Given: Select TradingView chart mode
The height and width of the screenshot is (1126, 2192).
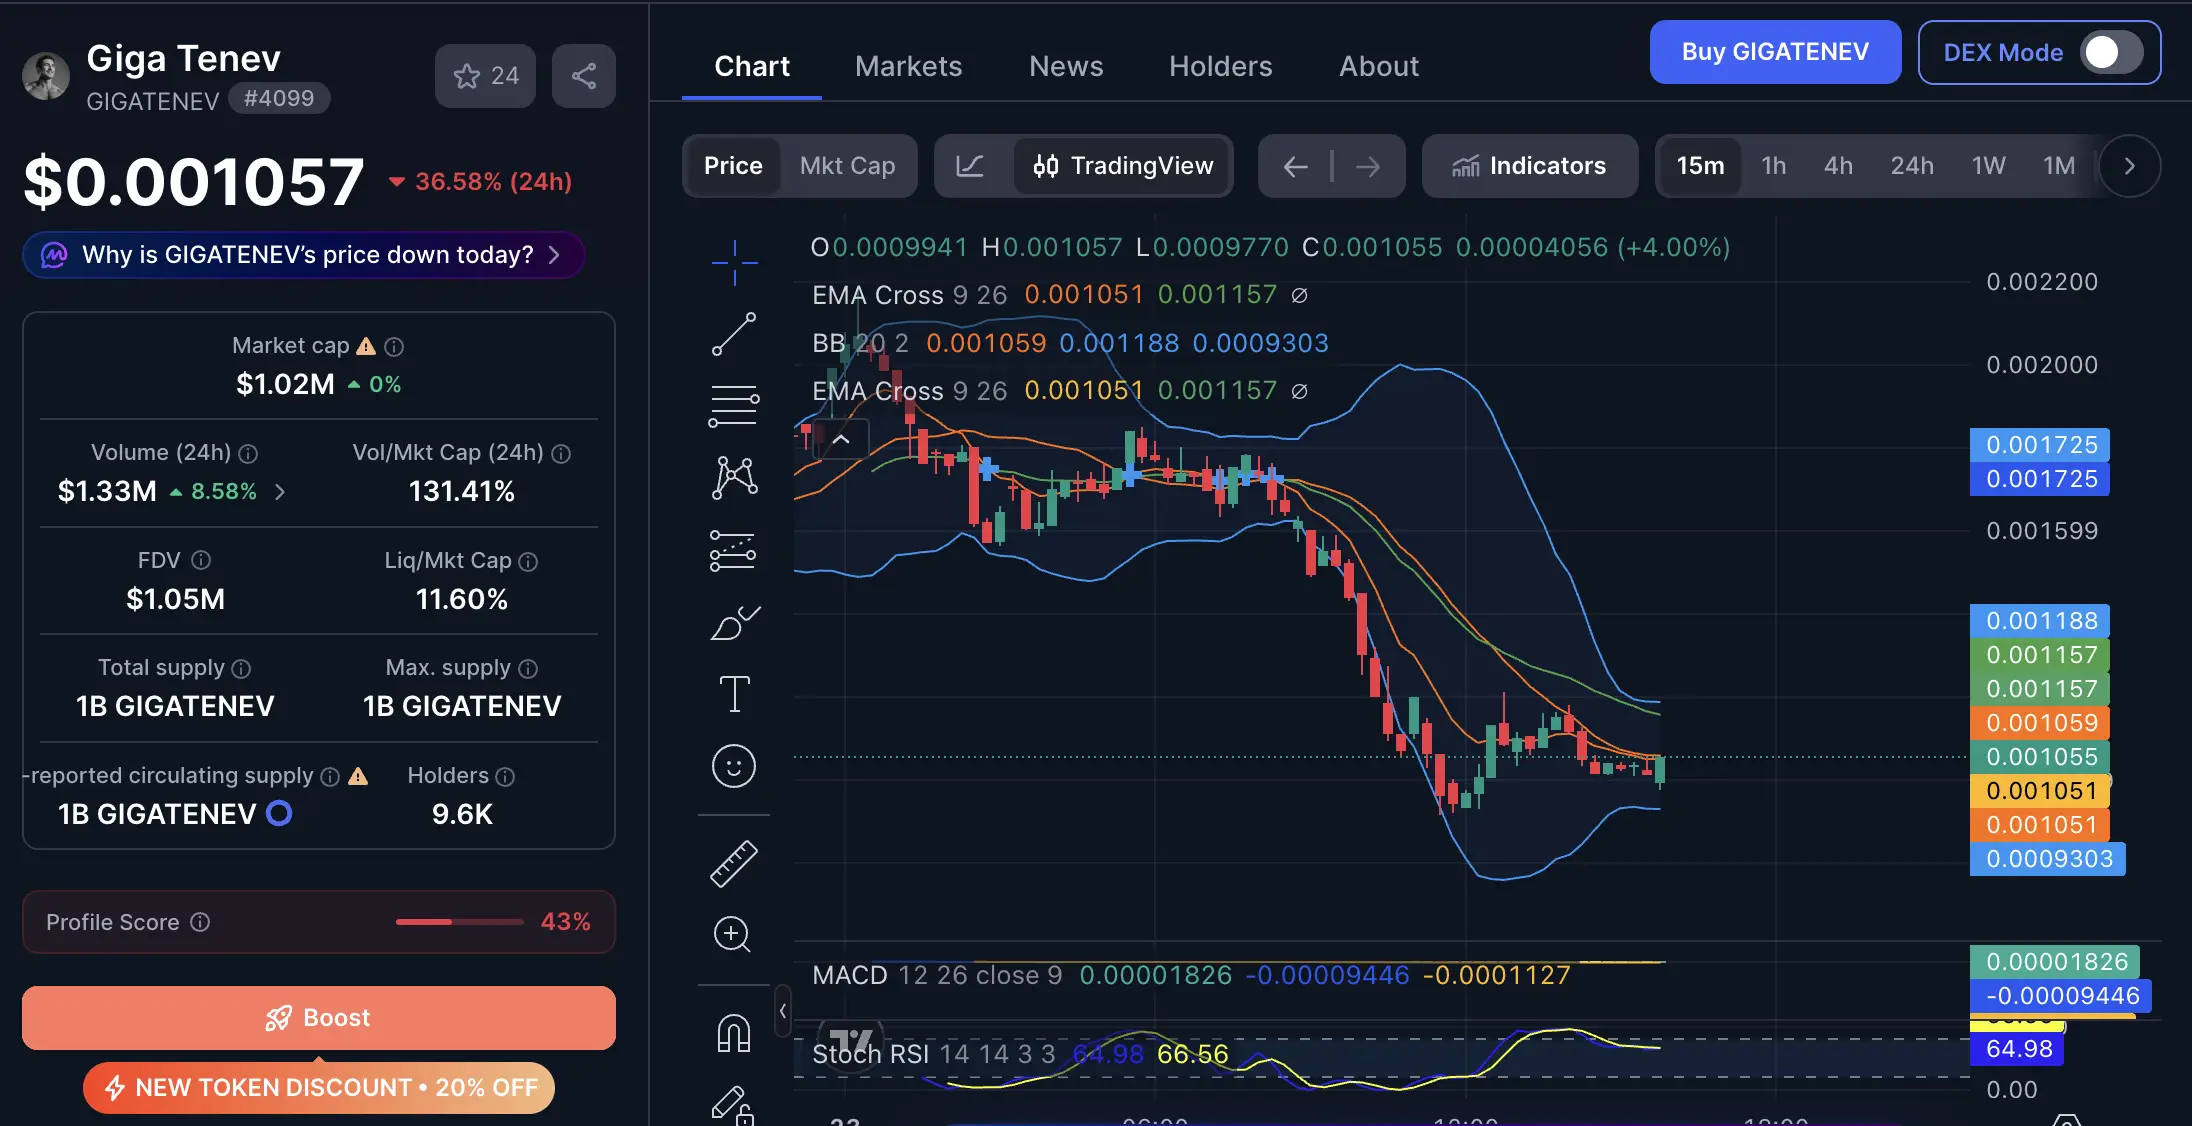Looking at the screenshot, I should (x=1123, y=166).
